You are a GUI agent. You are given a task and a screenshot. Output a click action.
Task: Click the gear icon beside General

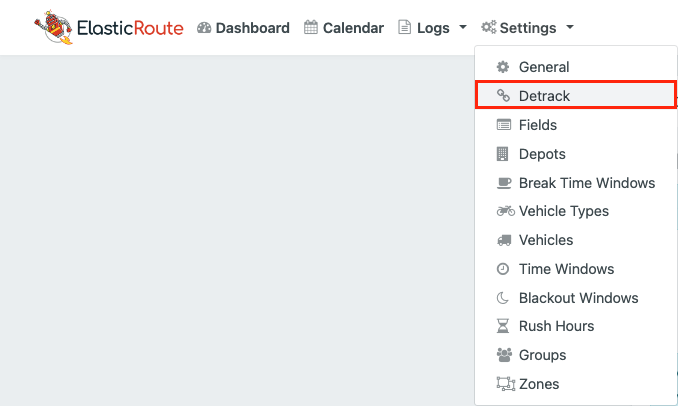tap(502, 67)
